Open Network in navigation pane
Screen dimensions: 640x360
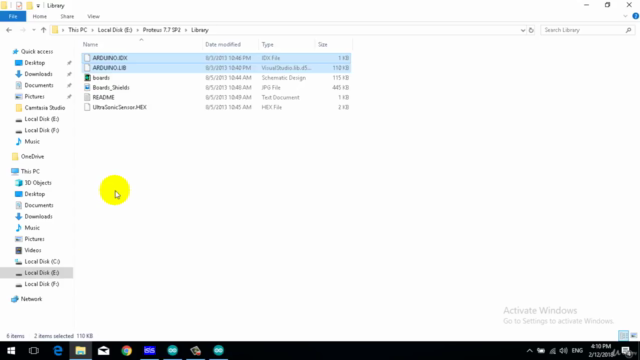tap(31, 299)
